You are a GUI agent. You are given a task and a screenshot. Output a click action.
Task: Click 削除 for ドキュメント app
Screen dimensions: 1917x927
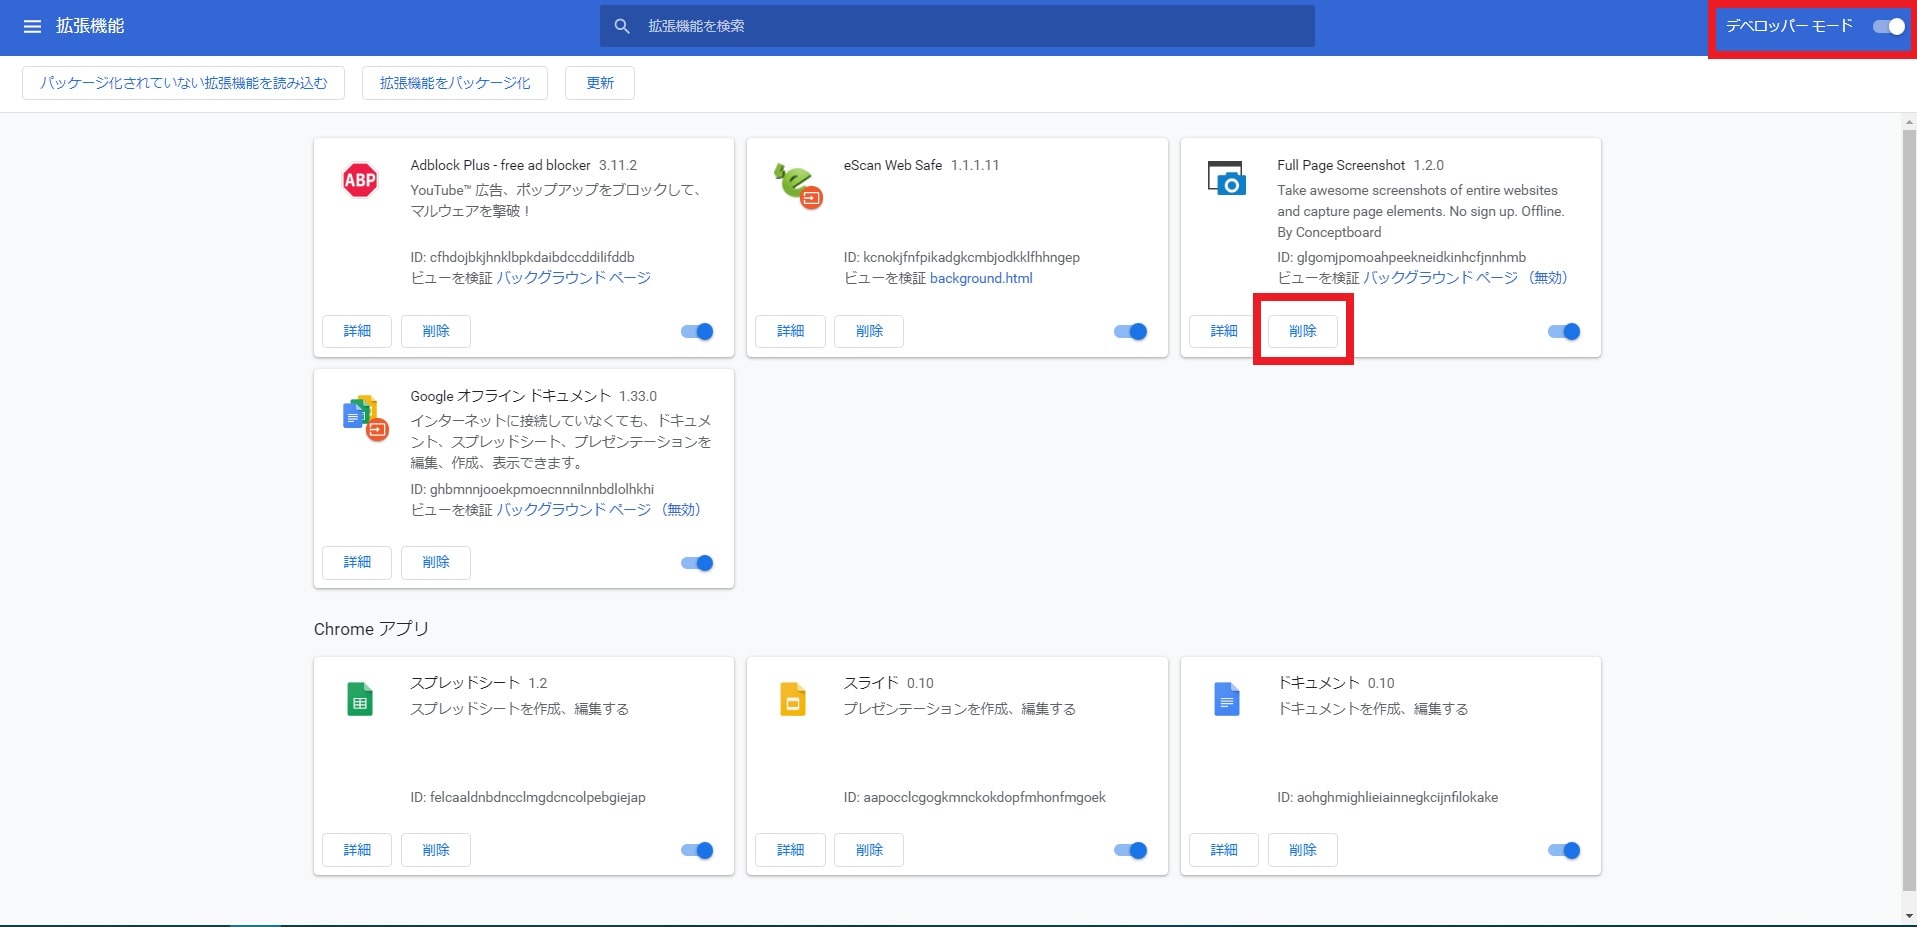tap(1303, 850)
